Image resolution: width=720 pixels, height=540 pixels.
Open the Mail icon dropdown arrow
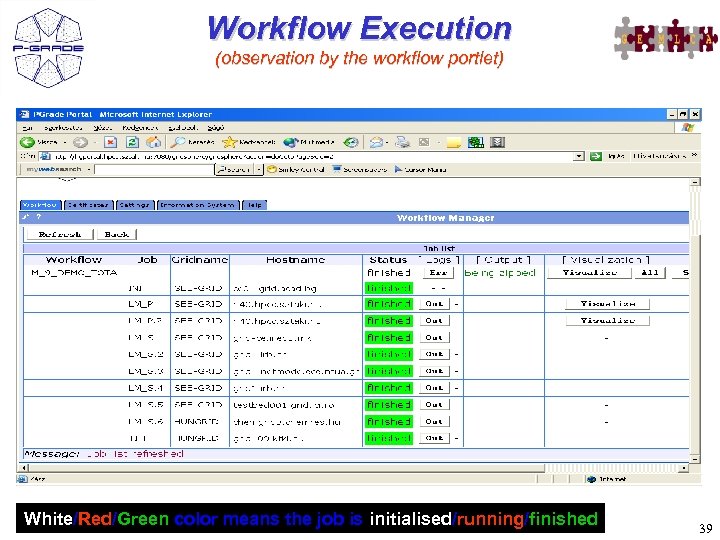(x=386, y=142)
